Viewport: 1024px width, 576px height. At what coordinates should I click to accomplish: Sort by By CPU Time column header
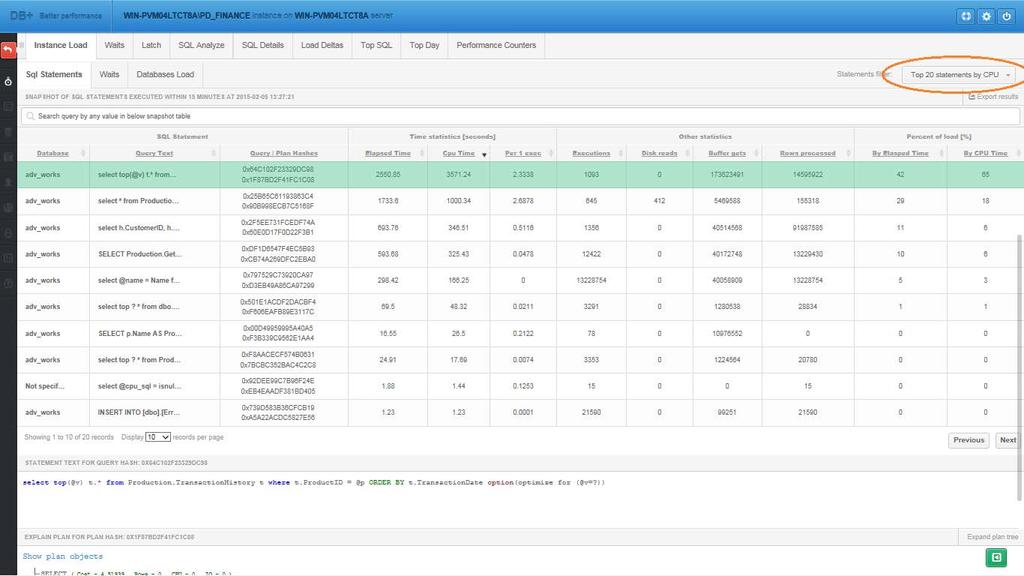[x=985, y=153]
